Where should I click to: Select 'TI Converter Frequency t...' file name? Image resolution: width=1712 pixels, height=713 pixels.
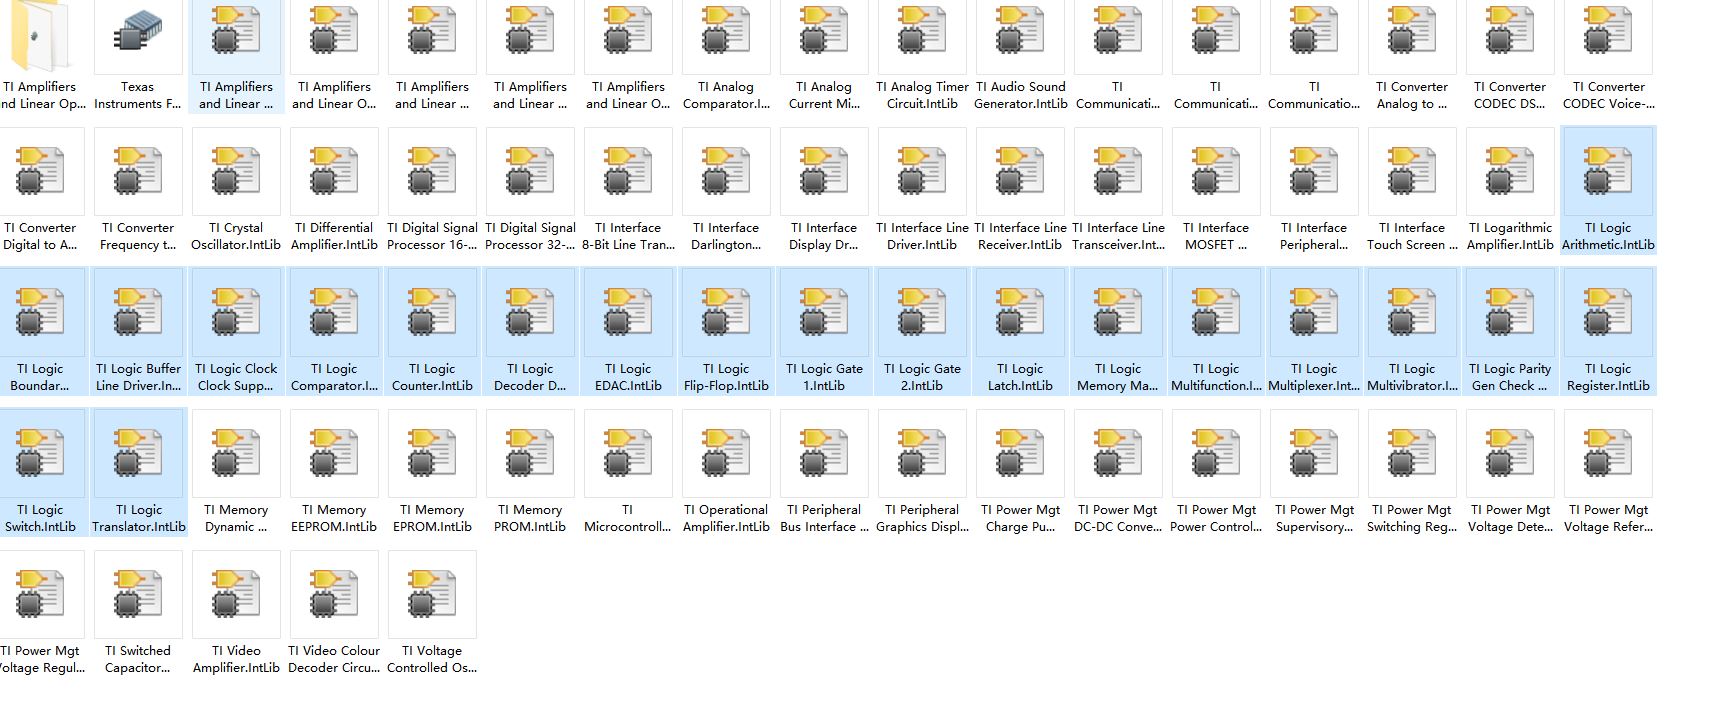[x=138, y=236]
